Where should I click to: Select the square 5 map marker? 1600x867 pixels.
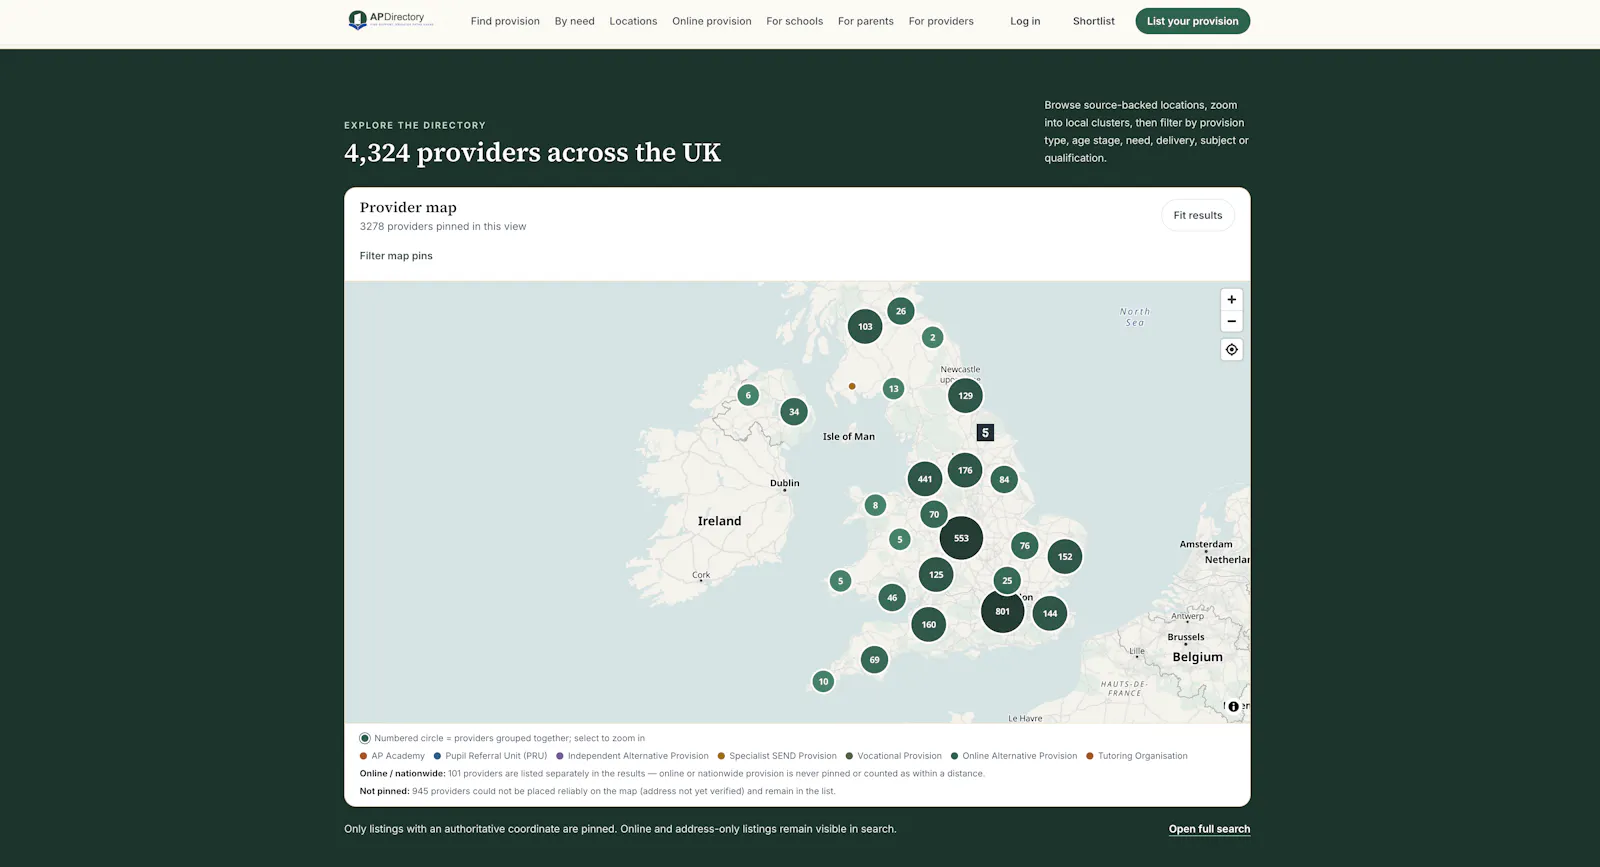985,433
